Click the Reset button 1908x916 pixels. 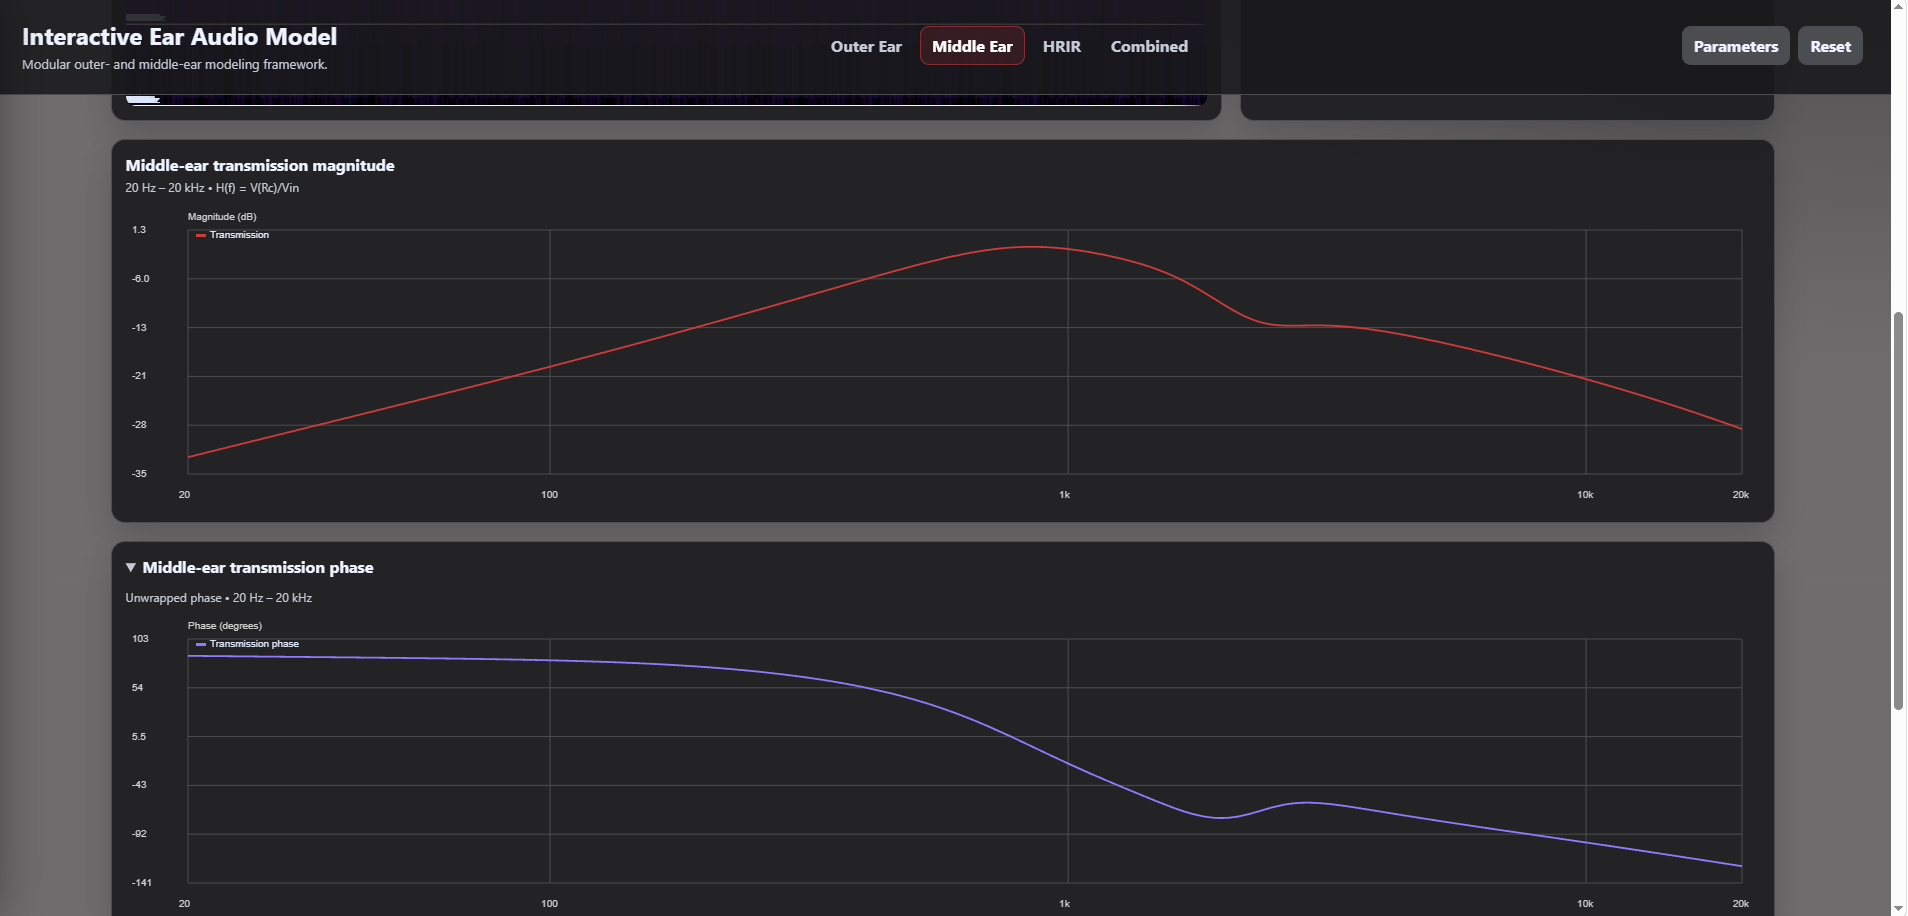pyautogui.click(x=1830, y=46)
